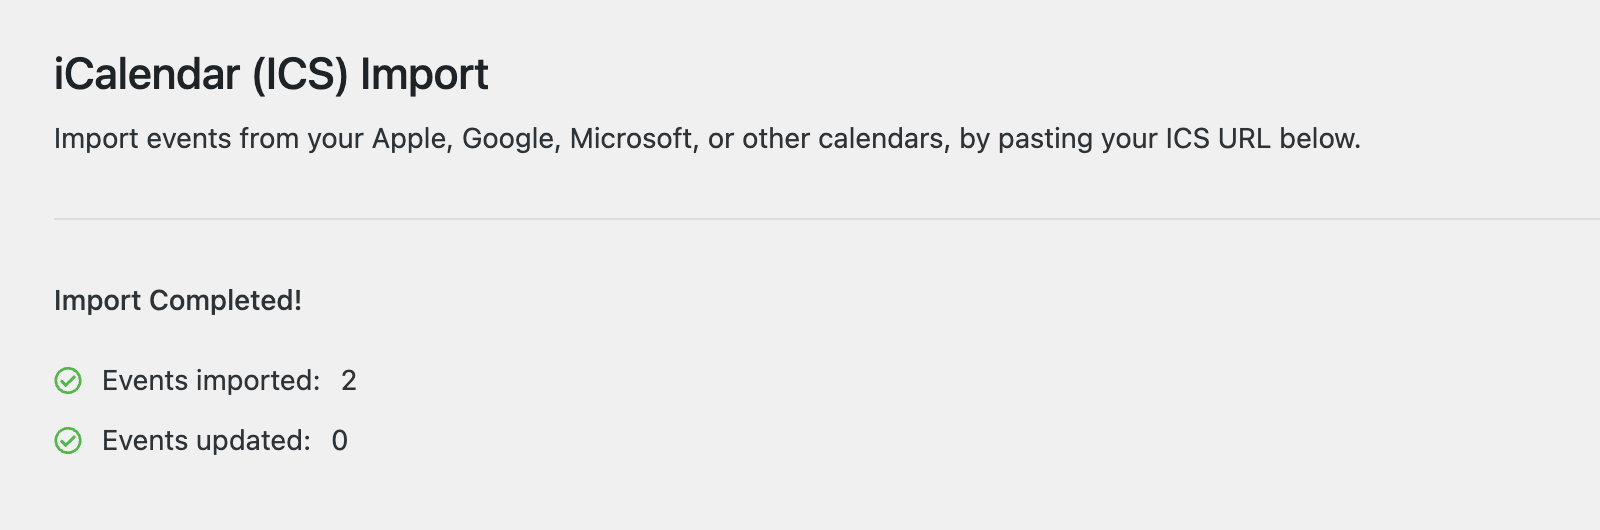Click the horizontal divider line below description
The image size is (1600, 530).
pos(800,218)
